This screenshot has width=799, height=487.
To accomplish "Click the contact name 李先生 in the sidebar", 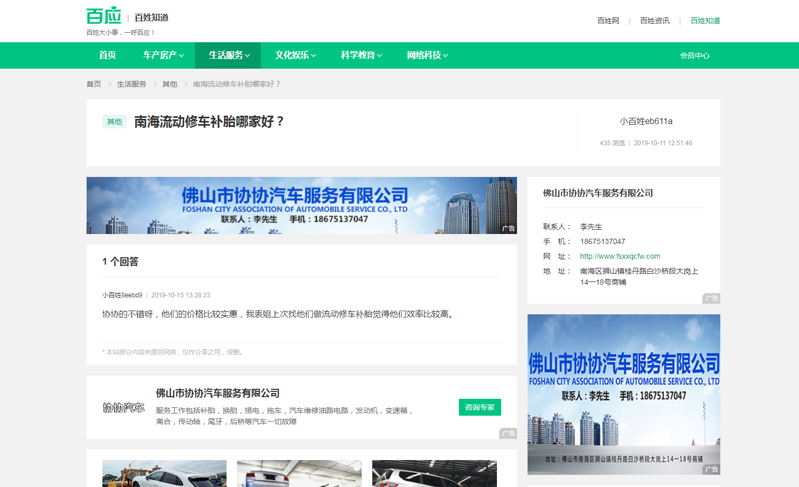I will [591, 227].
